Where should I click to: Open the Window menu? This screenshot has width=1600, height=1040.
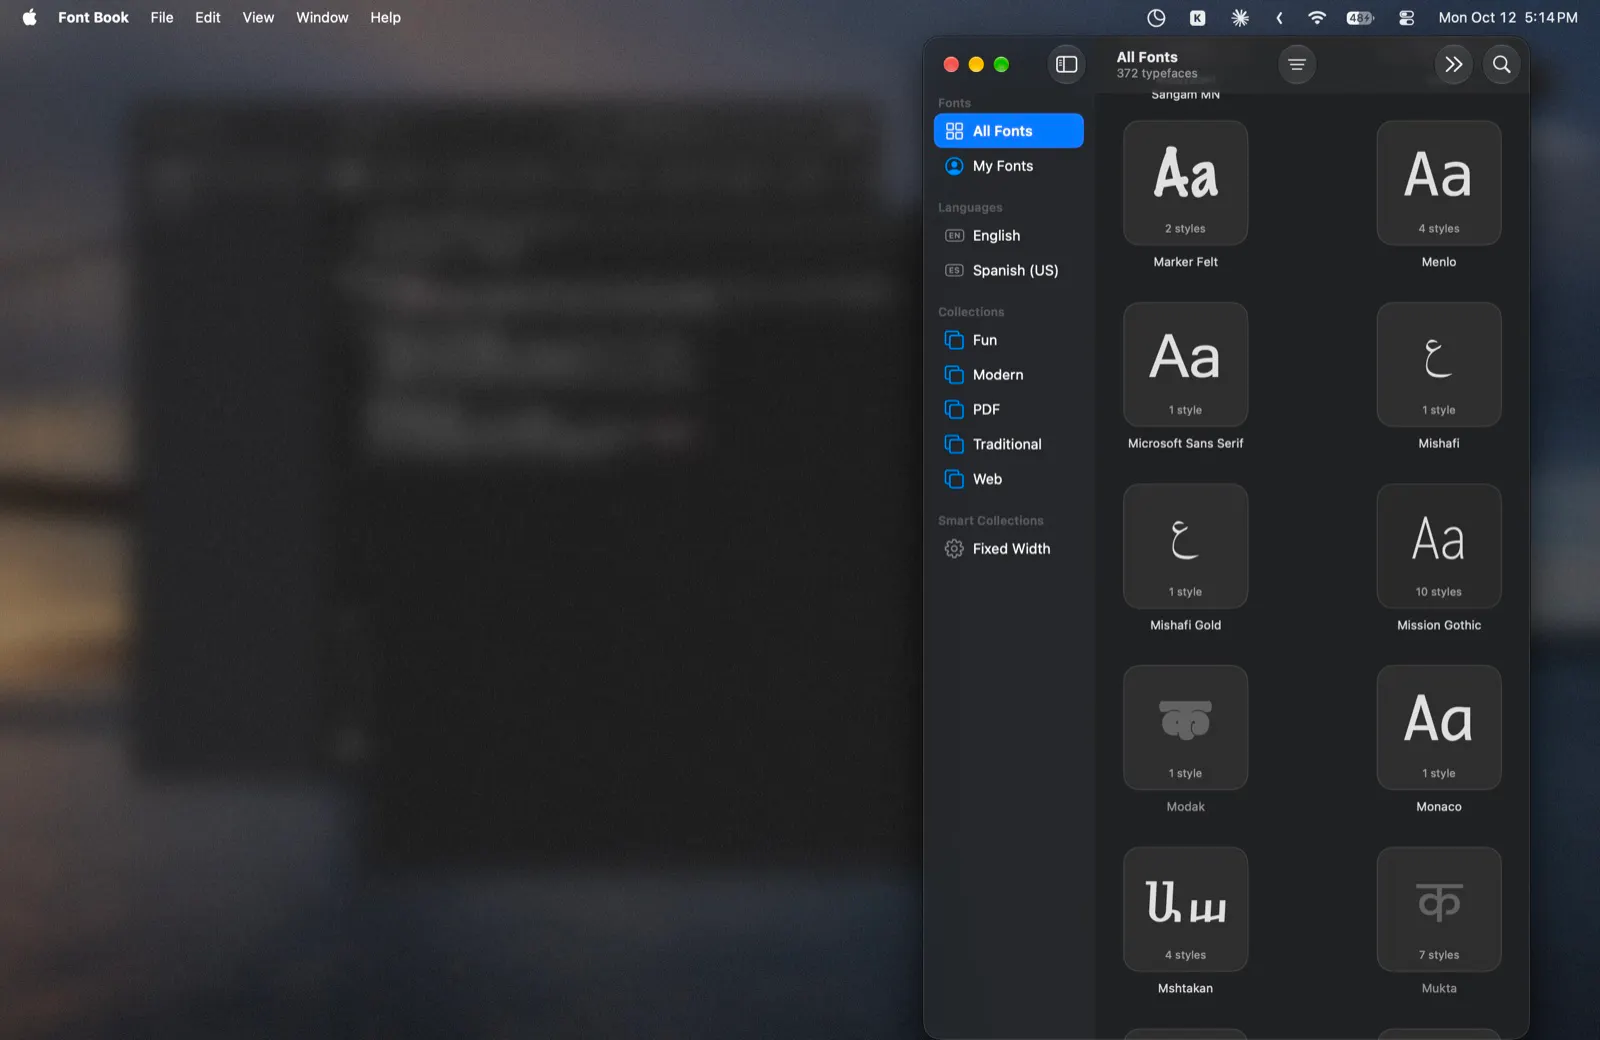pyautogui.click(x=322, y=17)
